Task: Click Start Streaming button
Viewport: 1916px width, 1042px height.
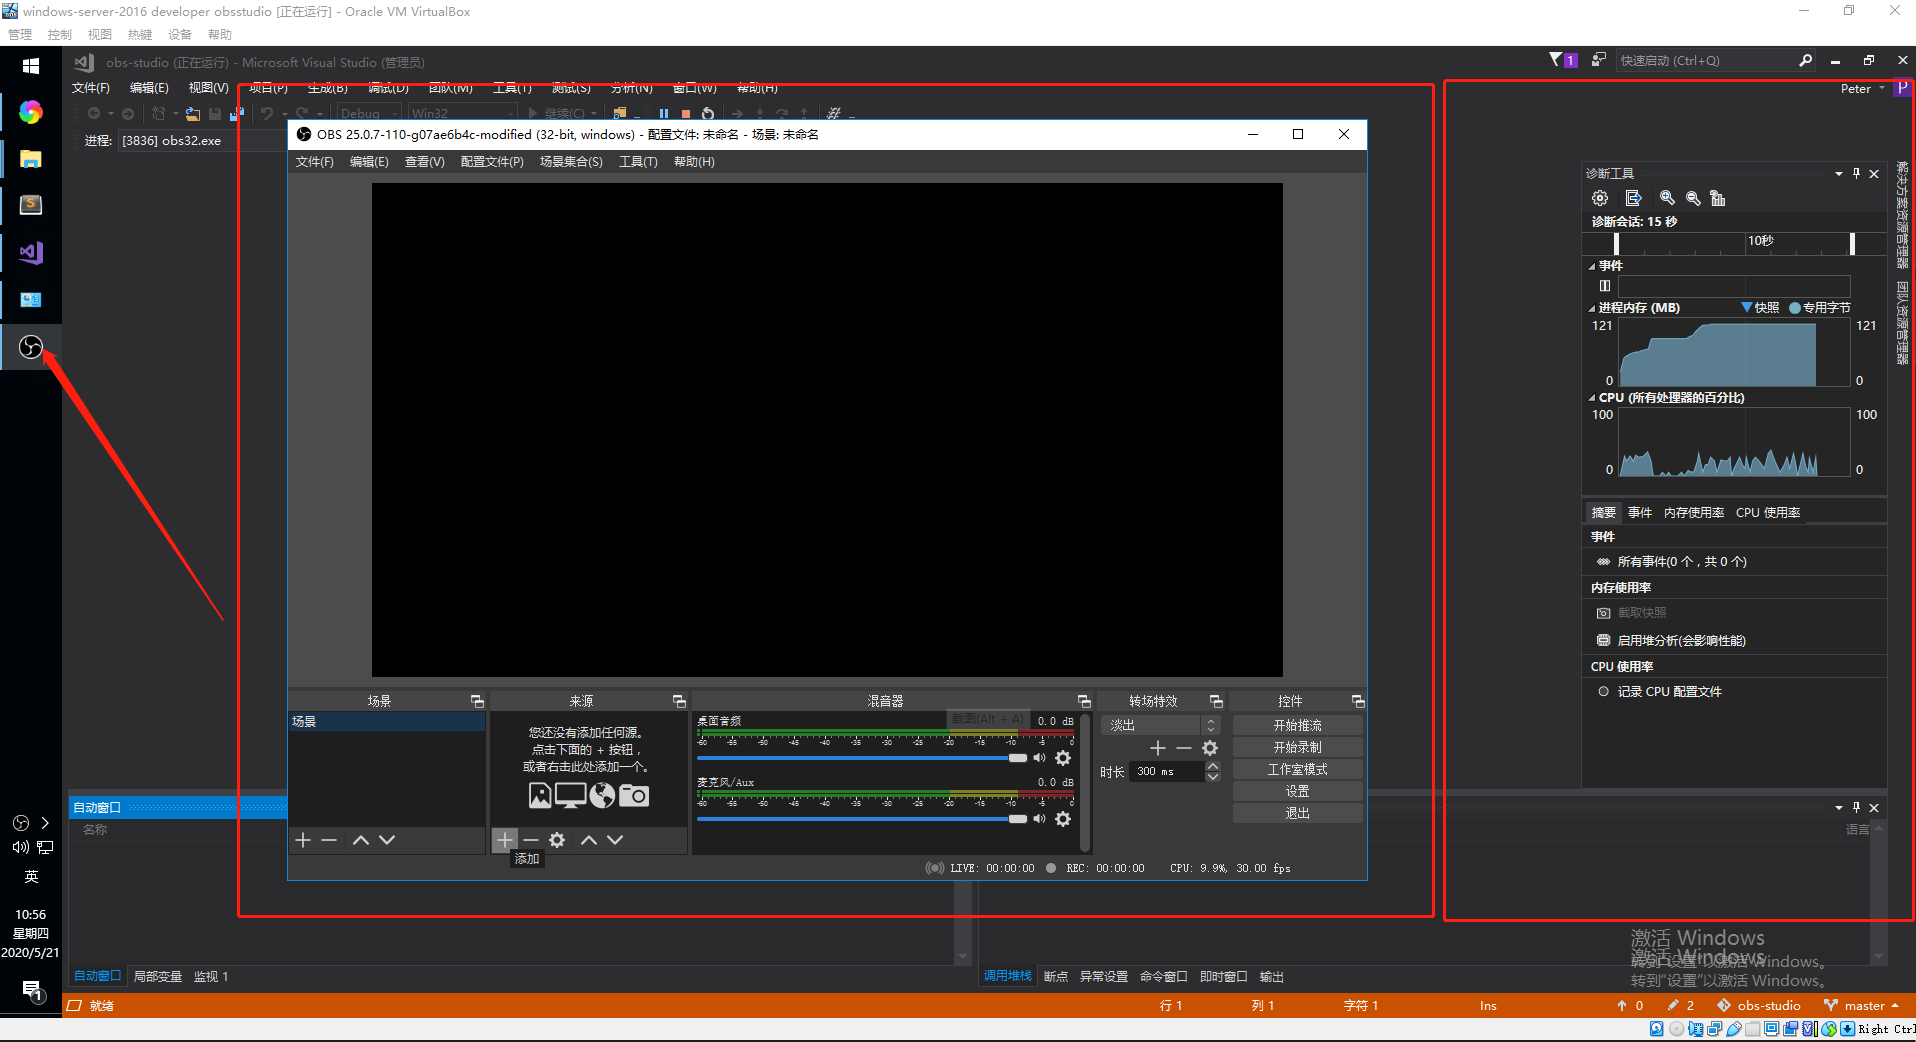Action: [1297, 725]
